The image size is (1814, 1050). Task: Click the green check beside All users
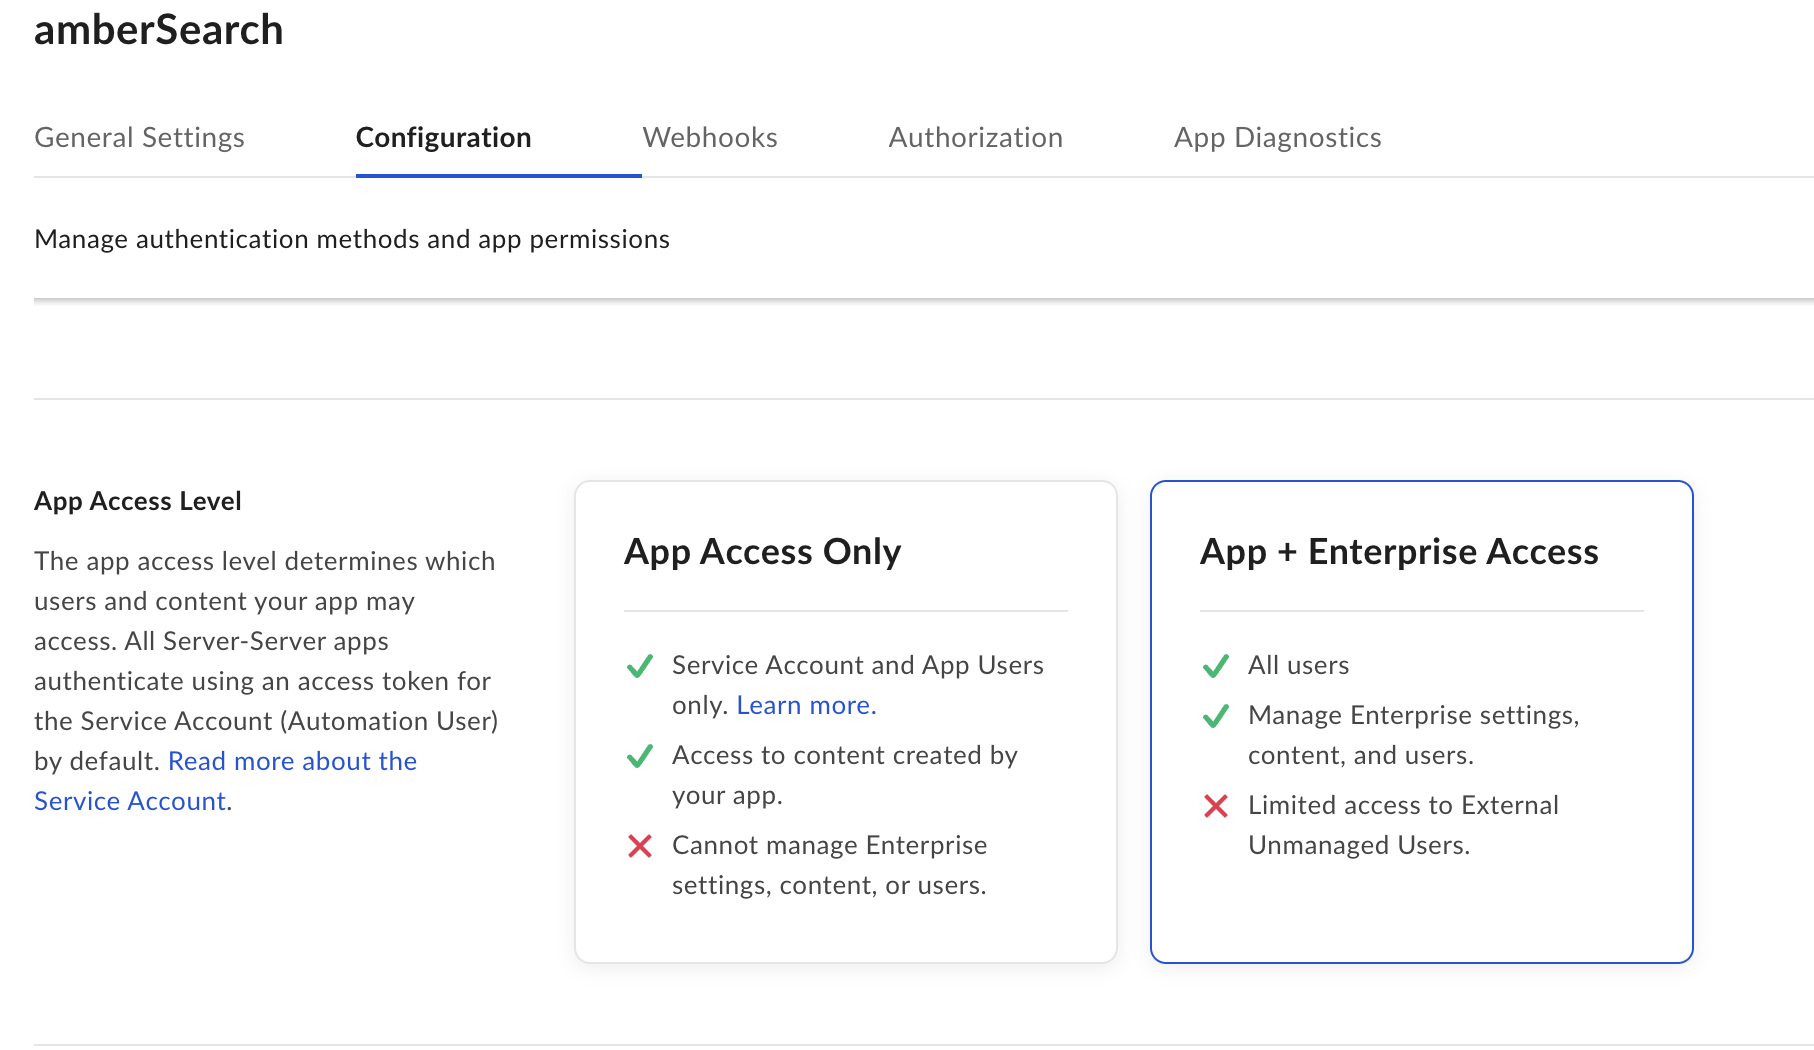(x=1216, y=666)
